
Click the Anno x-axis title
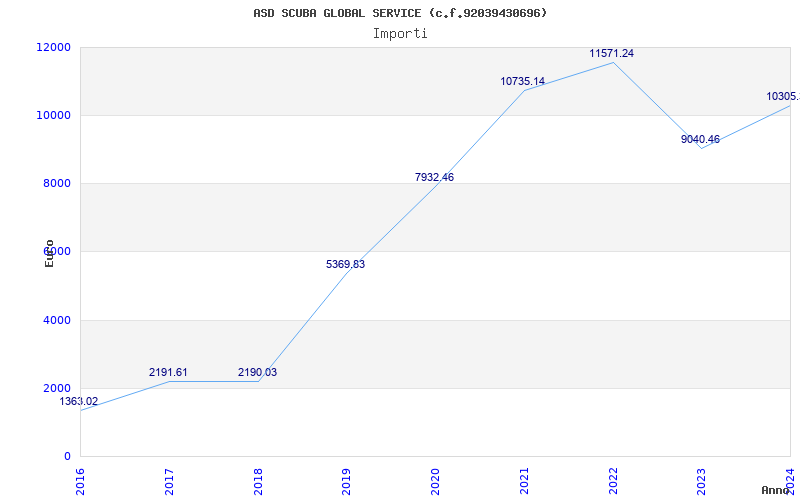pos(776,490)
